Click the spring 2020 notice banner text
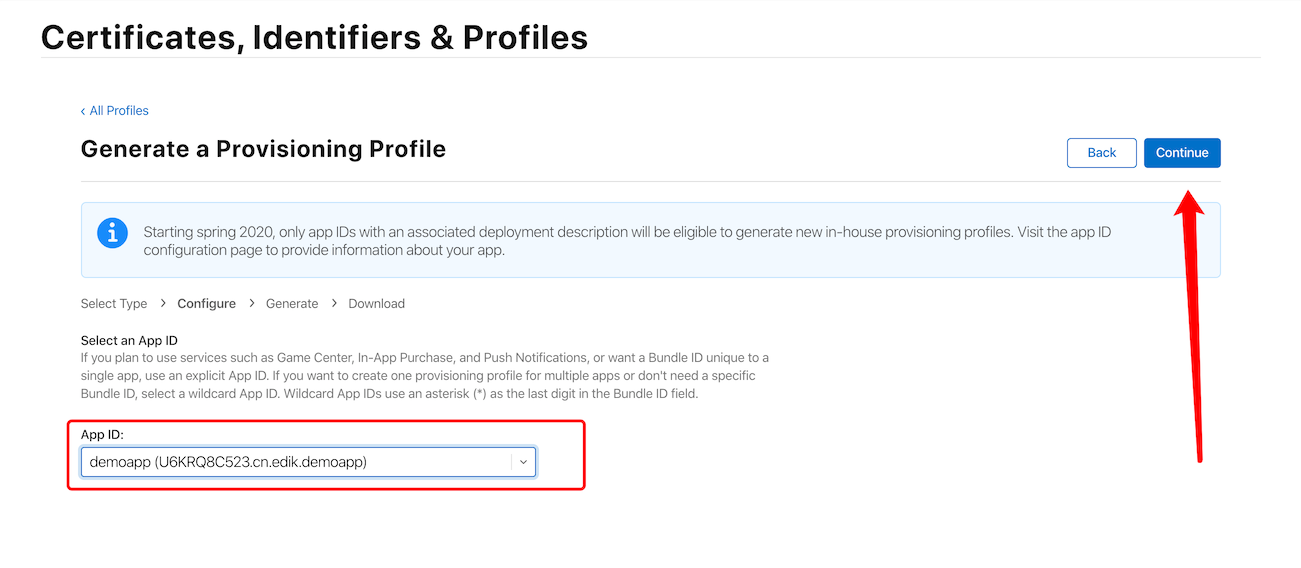Image resolution: width=1301 pixels, height=568 pixels. coord(627,241)
